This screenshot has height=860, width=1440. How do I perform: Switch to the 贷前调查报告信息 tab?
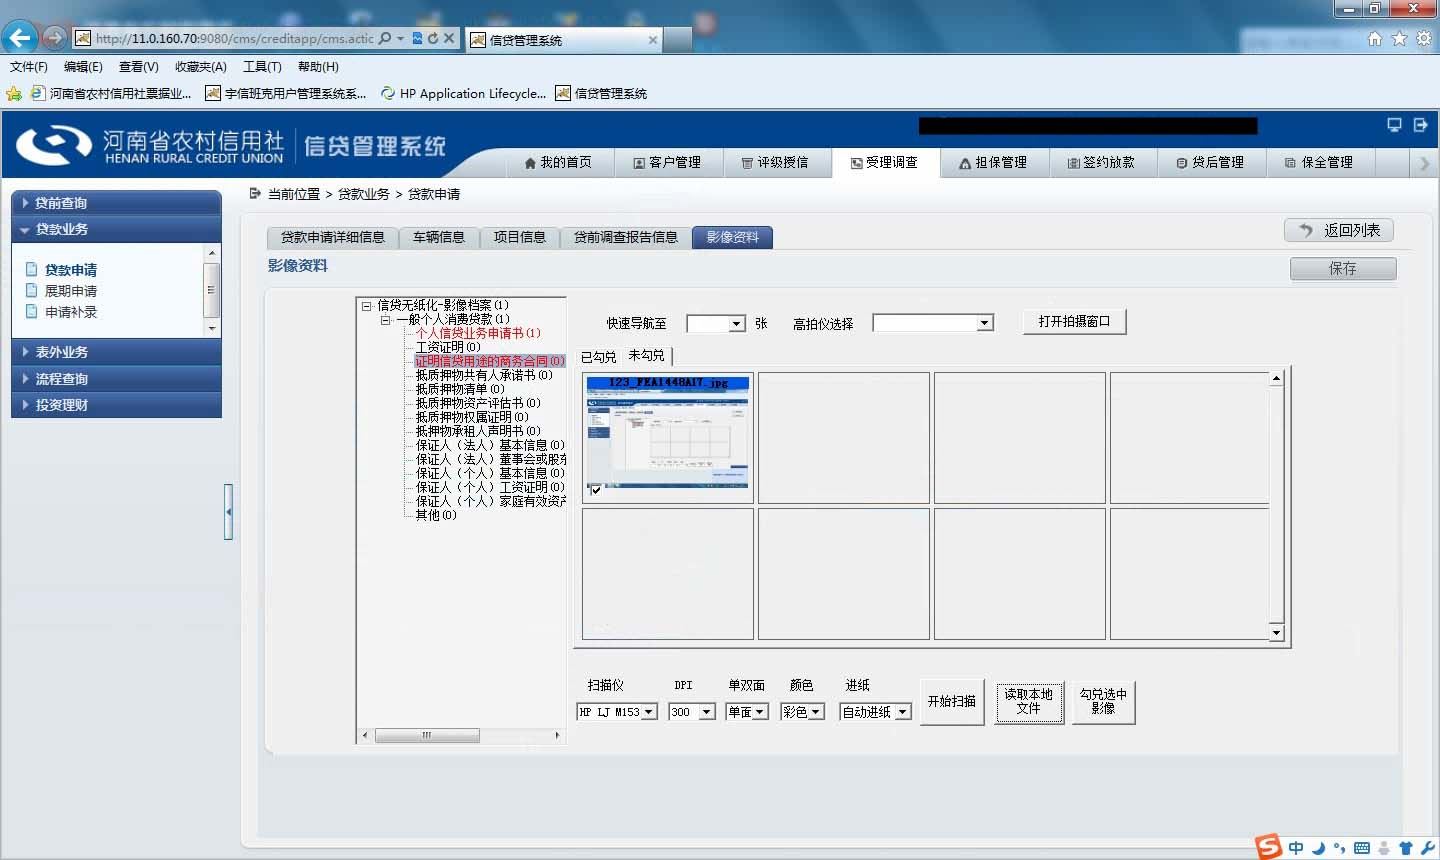click(x=626, y=237)
